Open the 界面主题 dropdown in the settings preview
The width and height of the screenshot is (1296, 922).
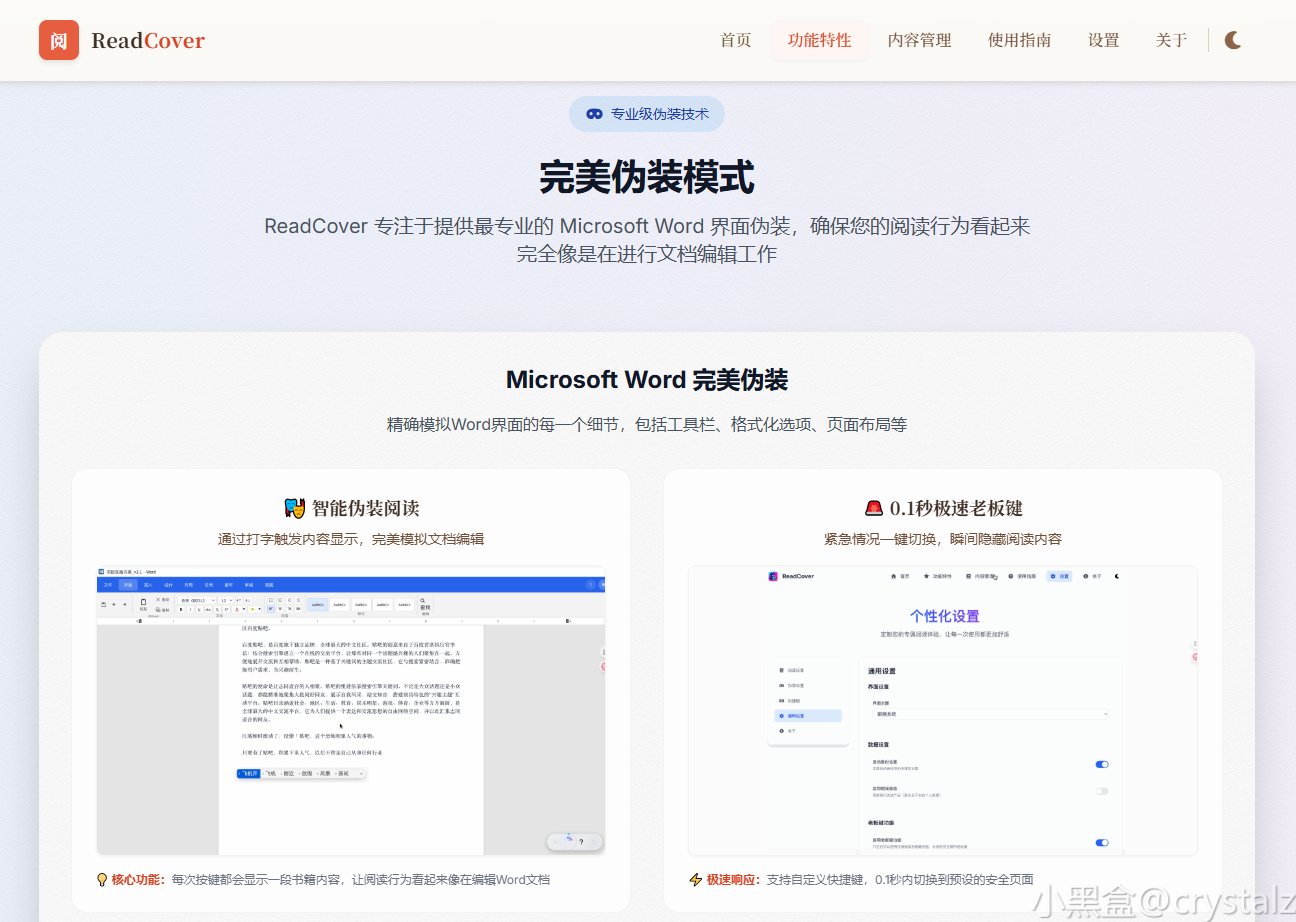tap(990, 714)
